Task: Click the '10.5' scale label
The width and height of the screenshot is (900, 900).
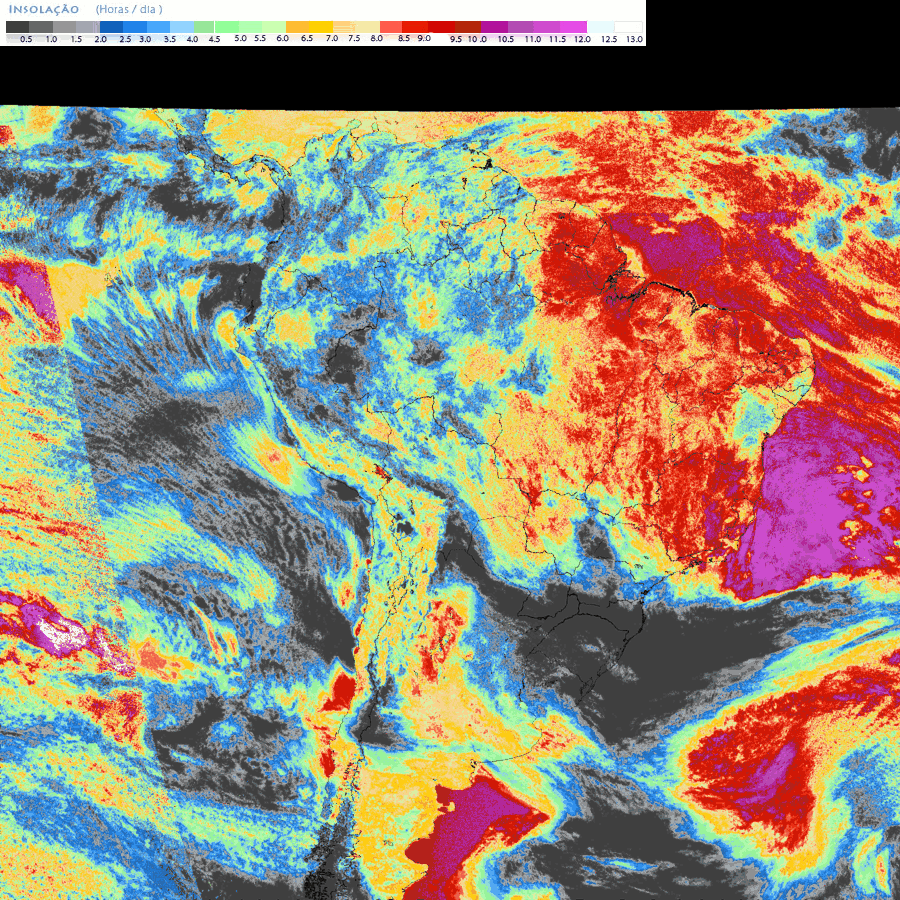Action: [506, 40]
